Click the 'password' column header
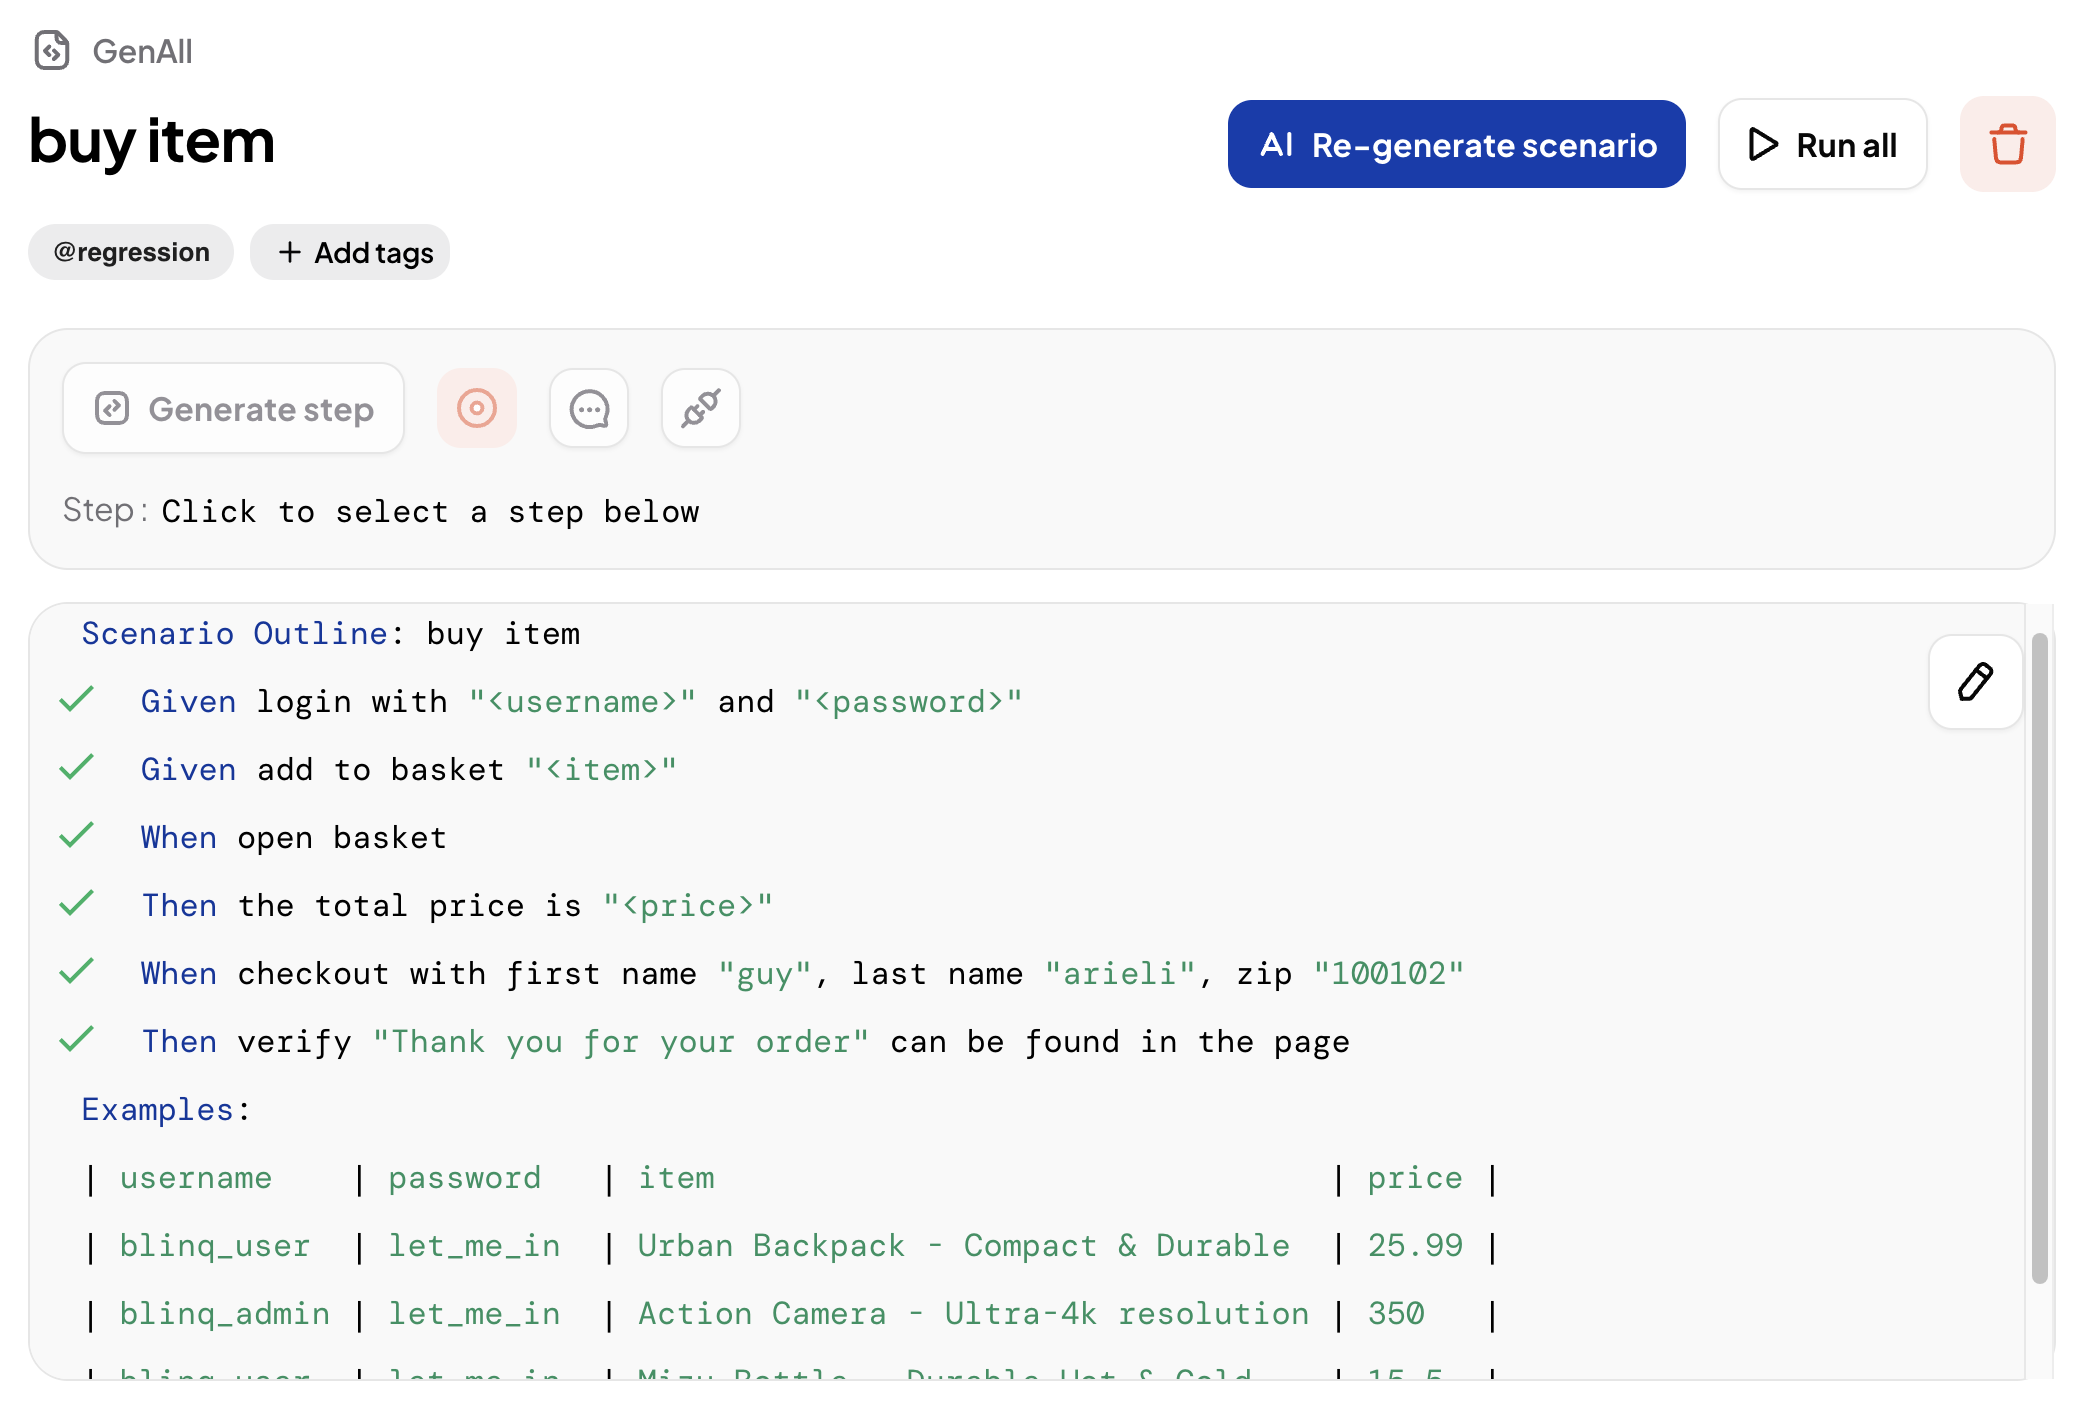Image resolution: width=2082 pixels, height=1412 pixels. [465, 1178]
